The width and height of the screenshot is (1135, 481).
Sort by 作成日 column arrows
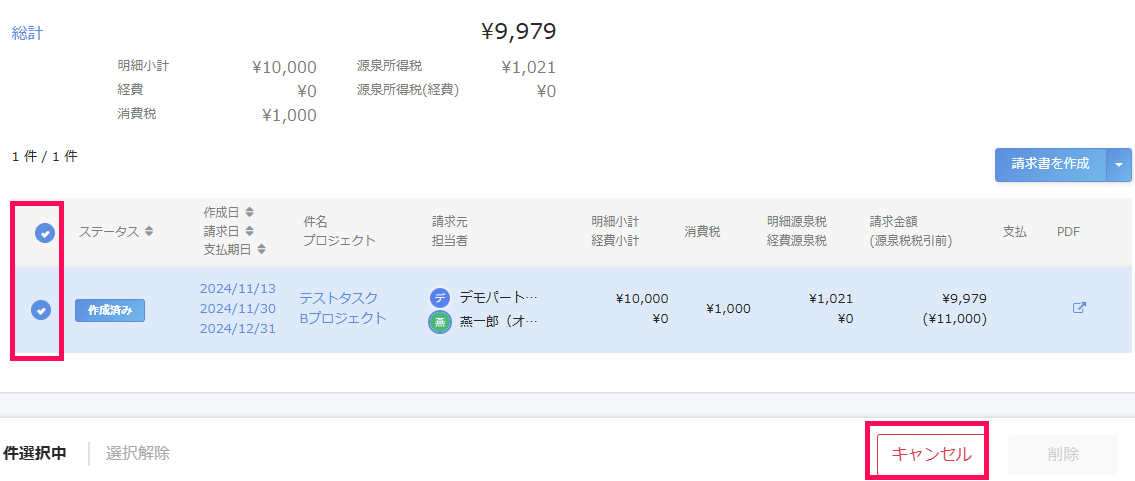(x=249, y=212)
